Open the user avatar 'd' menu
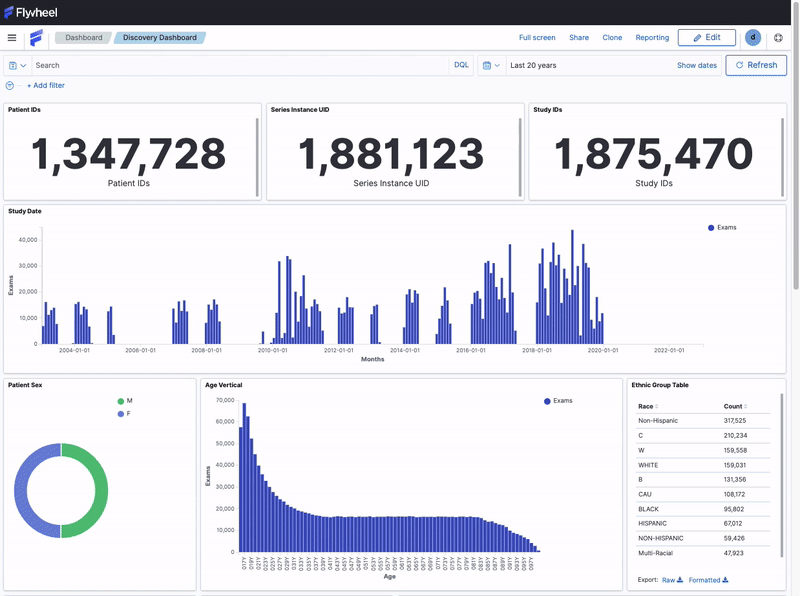The image size is (800, 596). (x=753, y=38)
